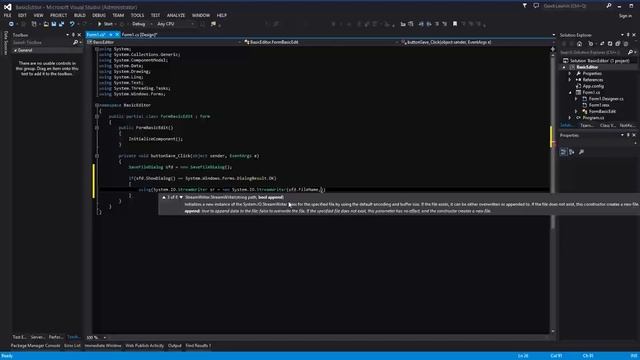Toggle auto hide pin on Toolbox panel
The height and width of the screenshot is (360, 640).
pyautogui.click(x=73, y=35)
